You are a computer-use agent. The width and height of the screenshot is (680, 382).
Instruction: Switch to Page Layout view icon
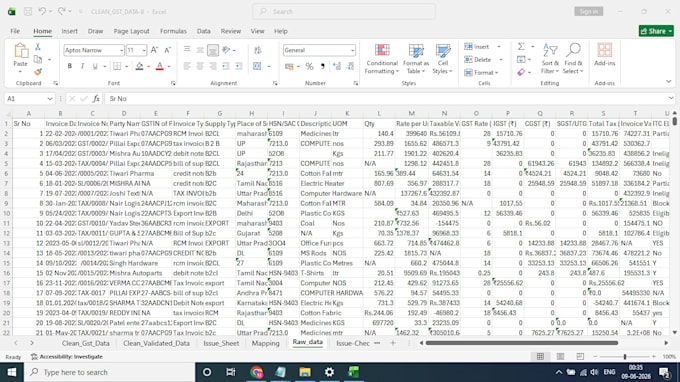click(x=560, y=356)
